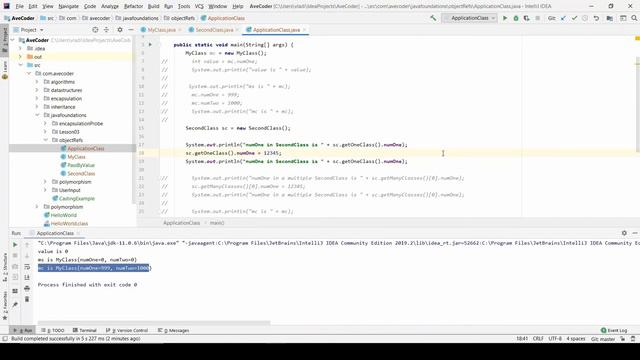Select SecondClass in the project tree
The width and height of the screenshot is (640, 360).
click(x=81, y=173)
